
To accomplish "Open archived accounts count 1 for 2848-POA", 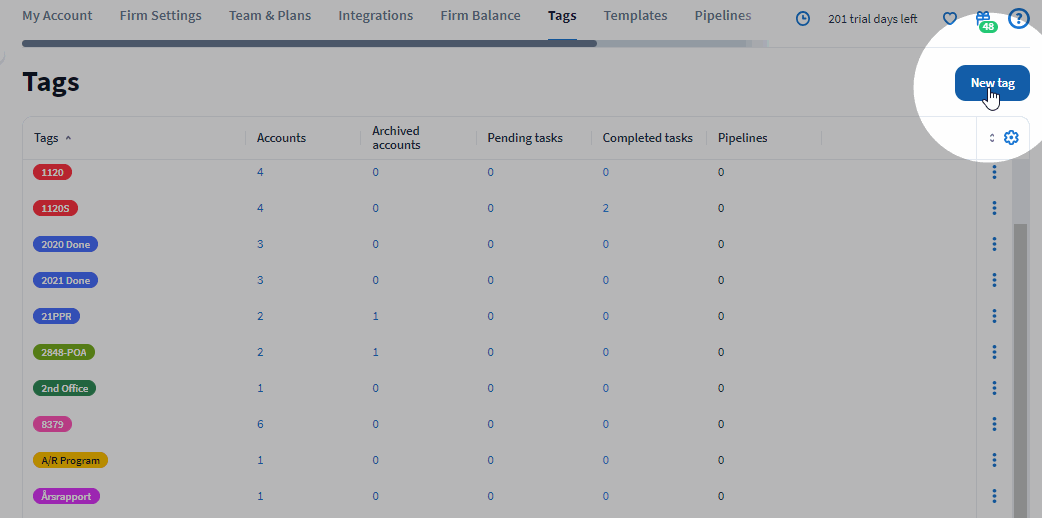I will 375,352.
